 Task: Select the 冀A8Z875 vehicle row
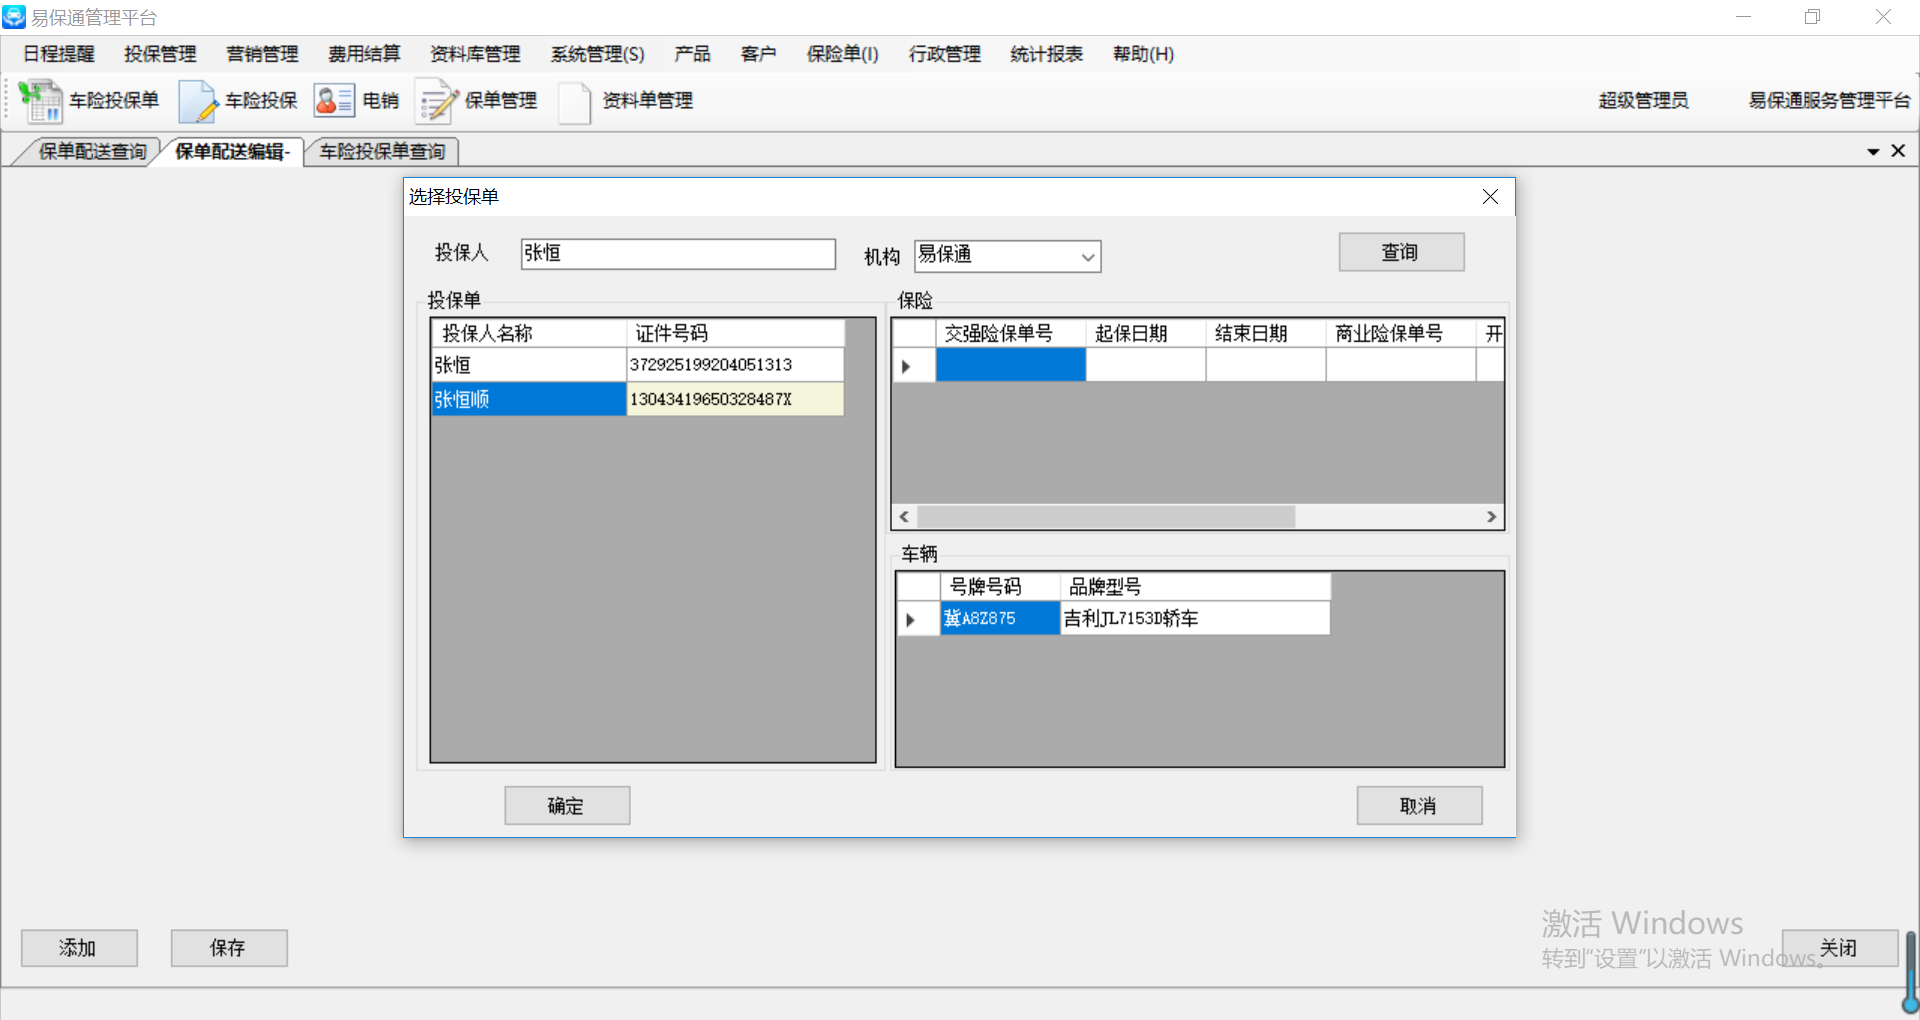tap(998, 619)
